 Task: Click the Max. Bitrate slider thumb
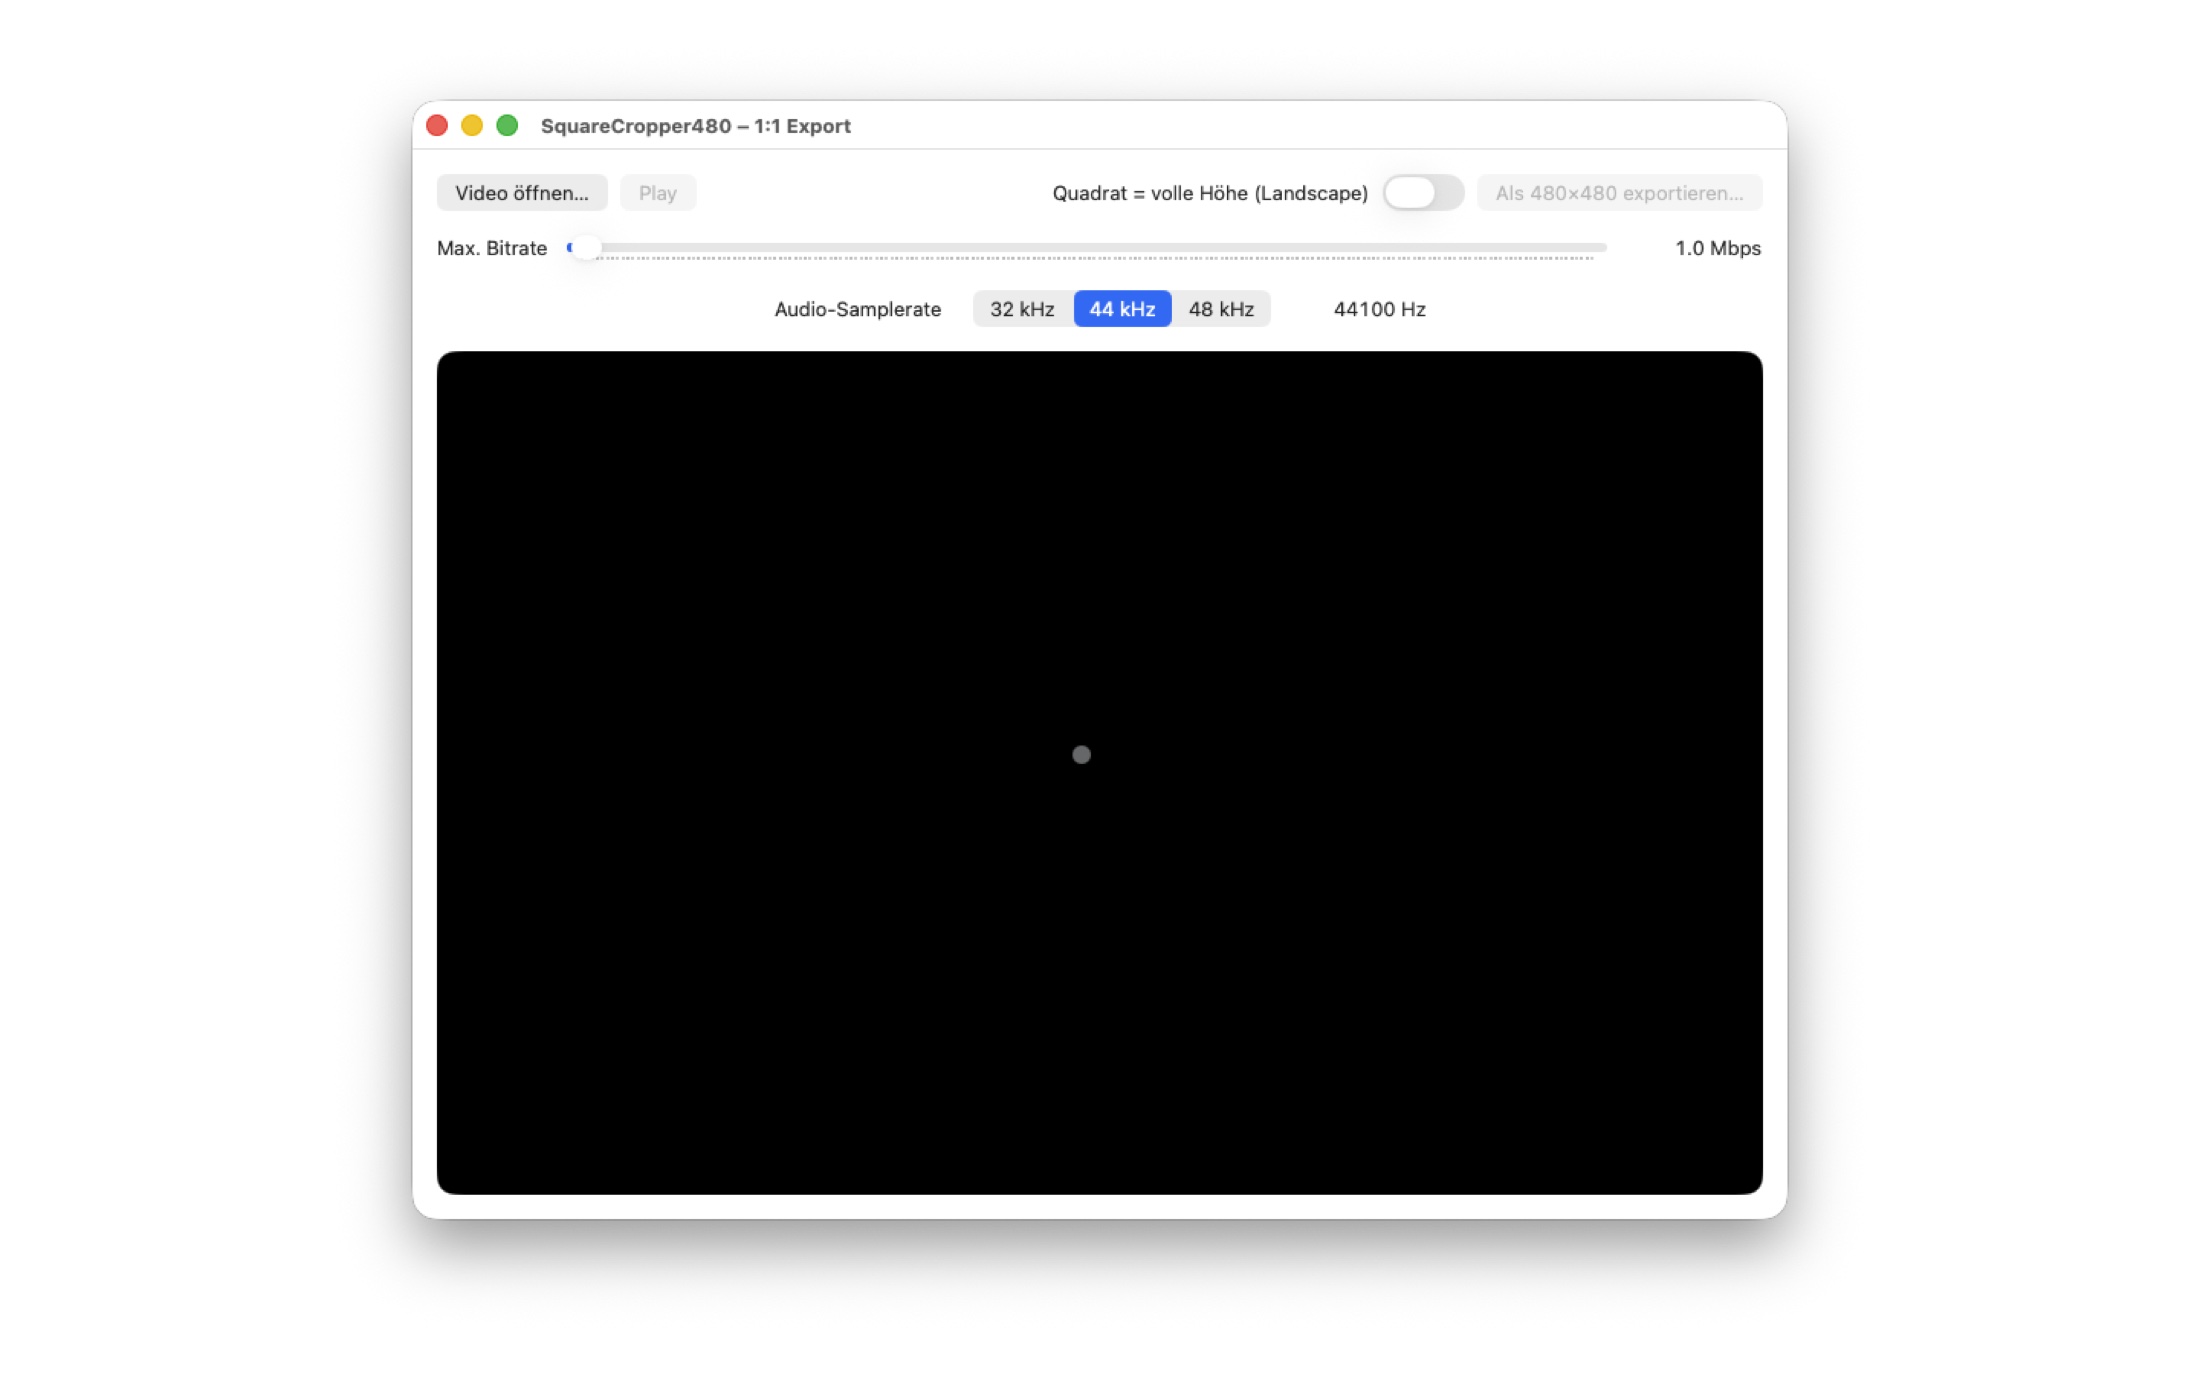point(586,248)
